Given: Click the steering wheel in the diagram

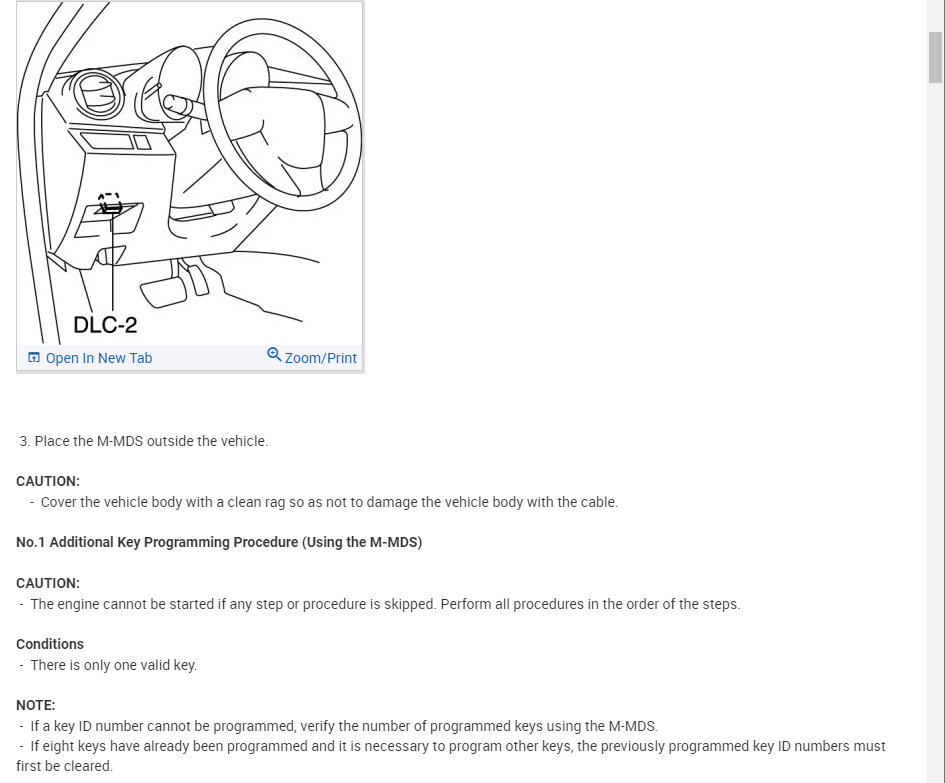Looking at the screenshot, I should 283,115.
